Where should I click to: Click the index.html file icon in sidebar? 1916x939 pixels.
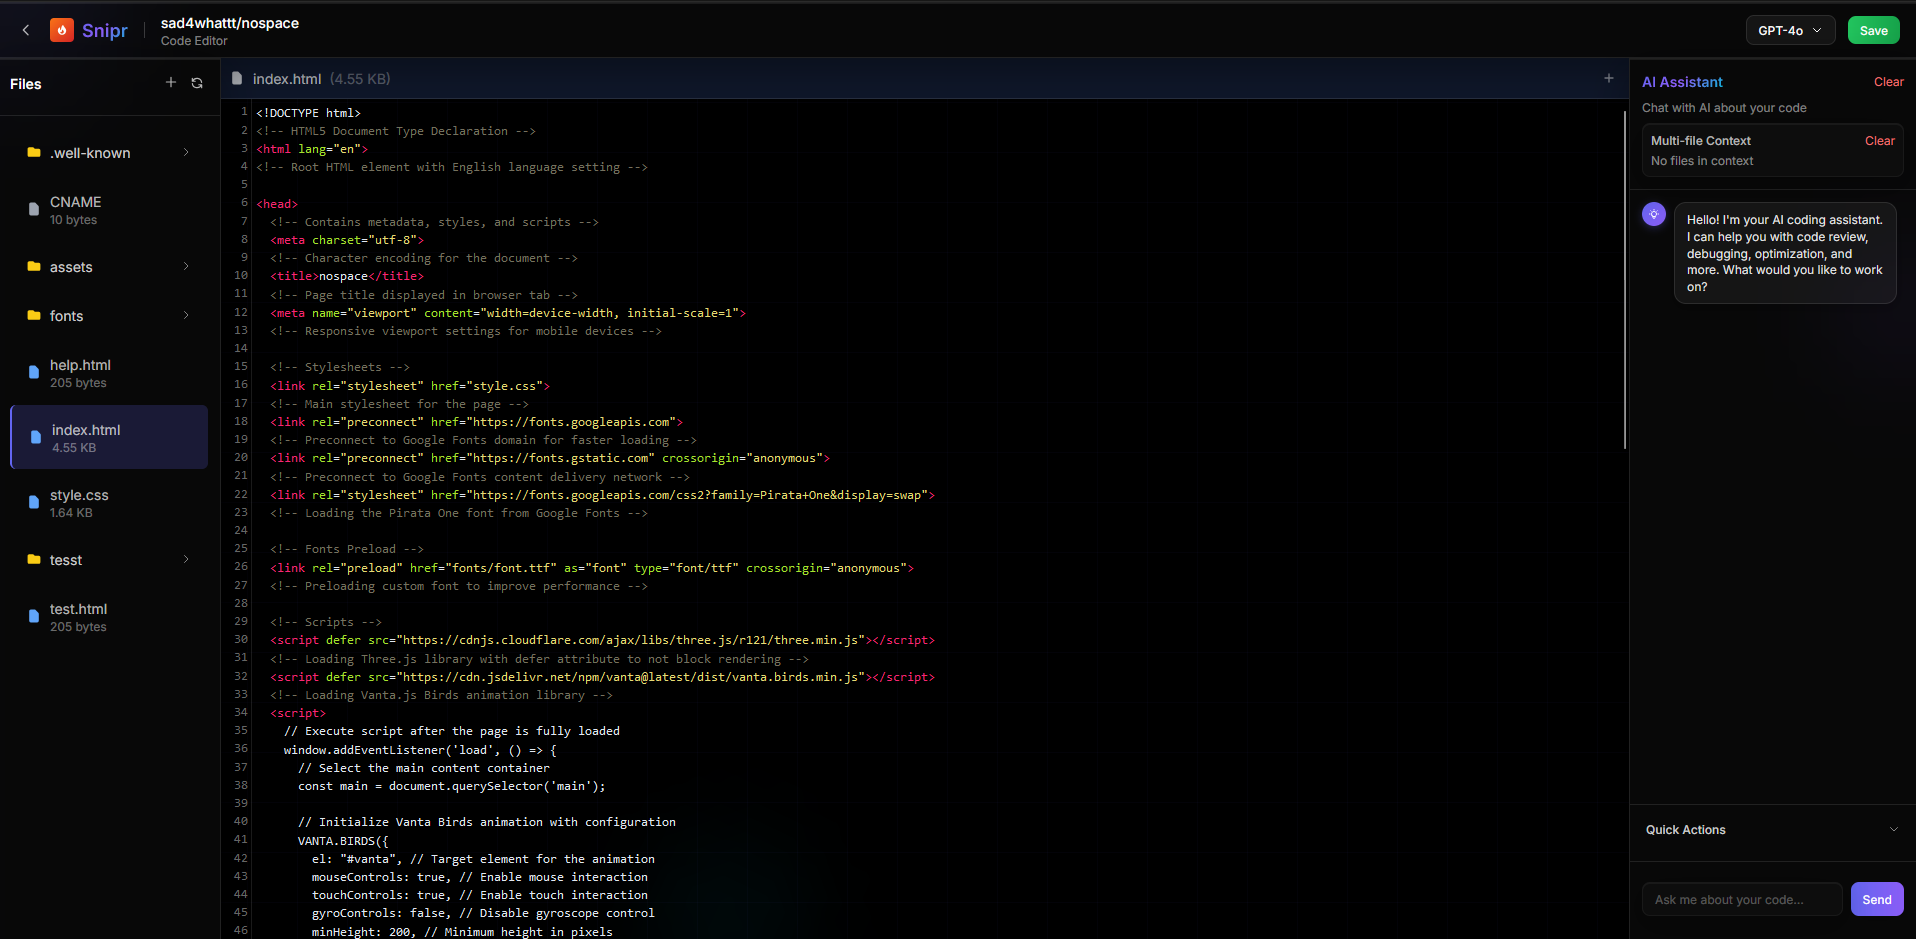click(36, 438)
